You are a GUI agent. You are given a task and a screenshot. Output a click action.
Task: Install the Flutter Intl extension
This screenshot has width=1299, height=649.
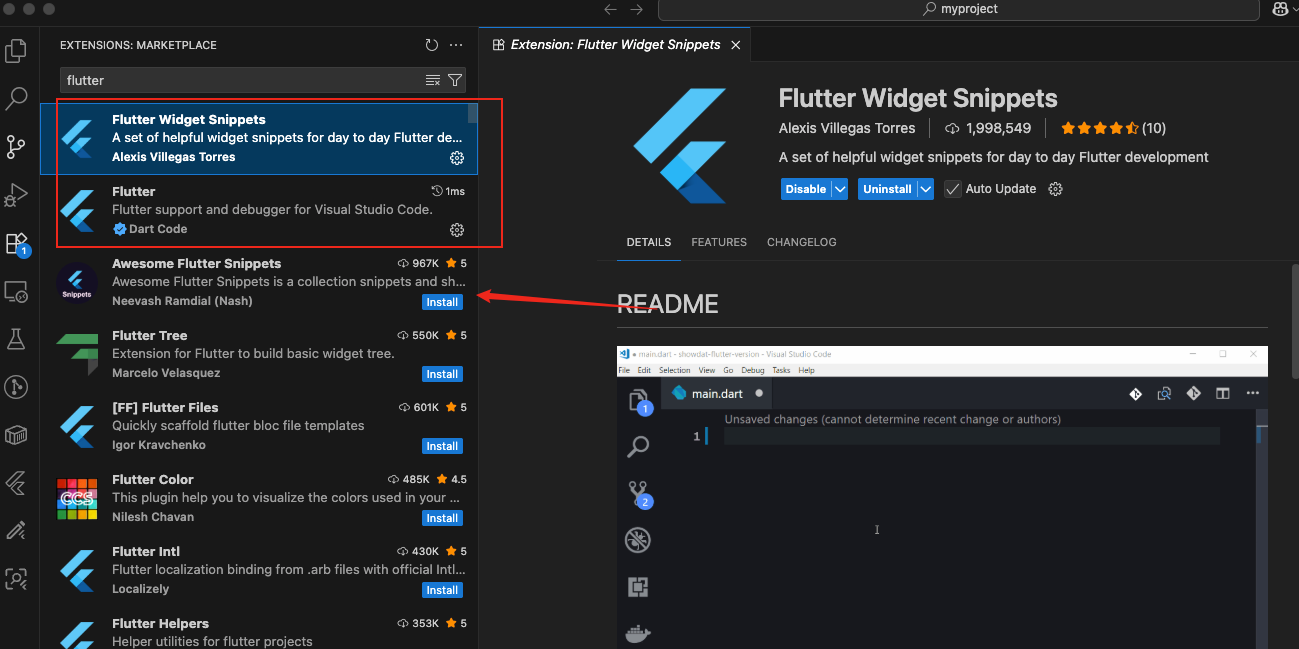(442, 590)
